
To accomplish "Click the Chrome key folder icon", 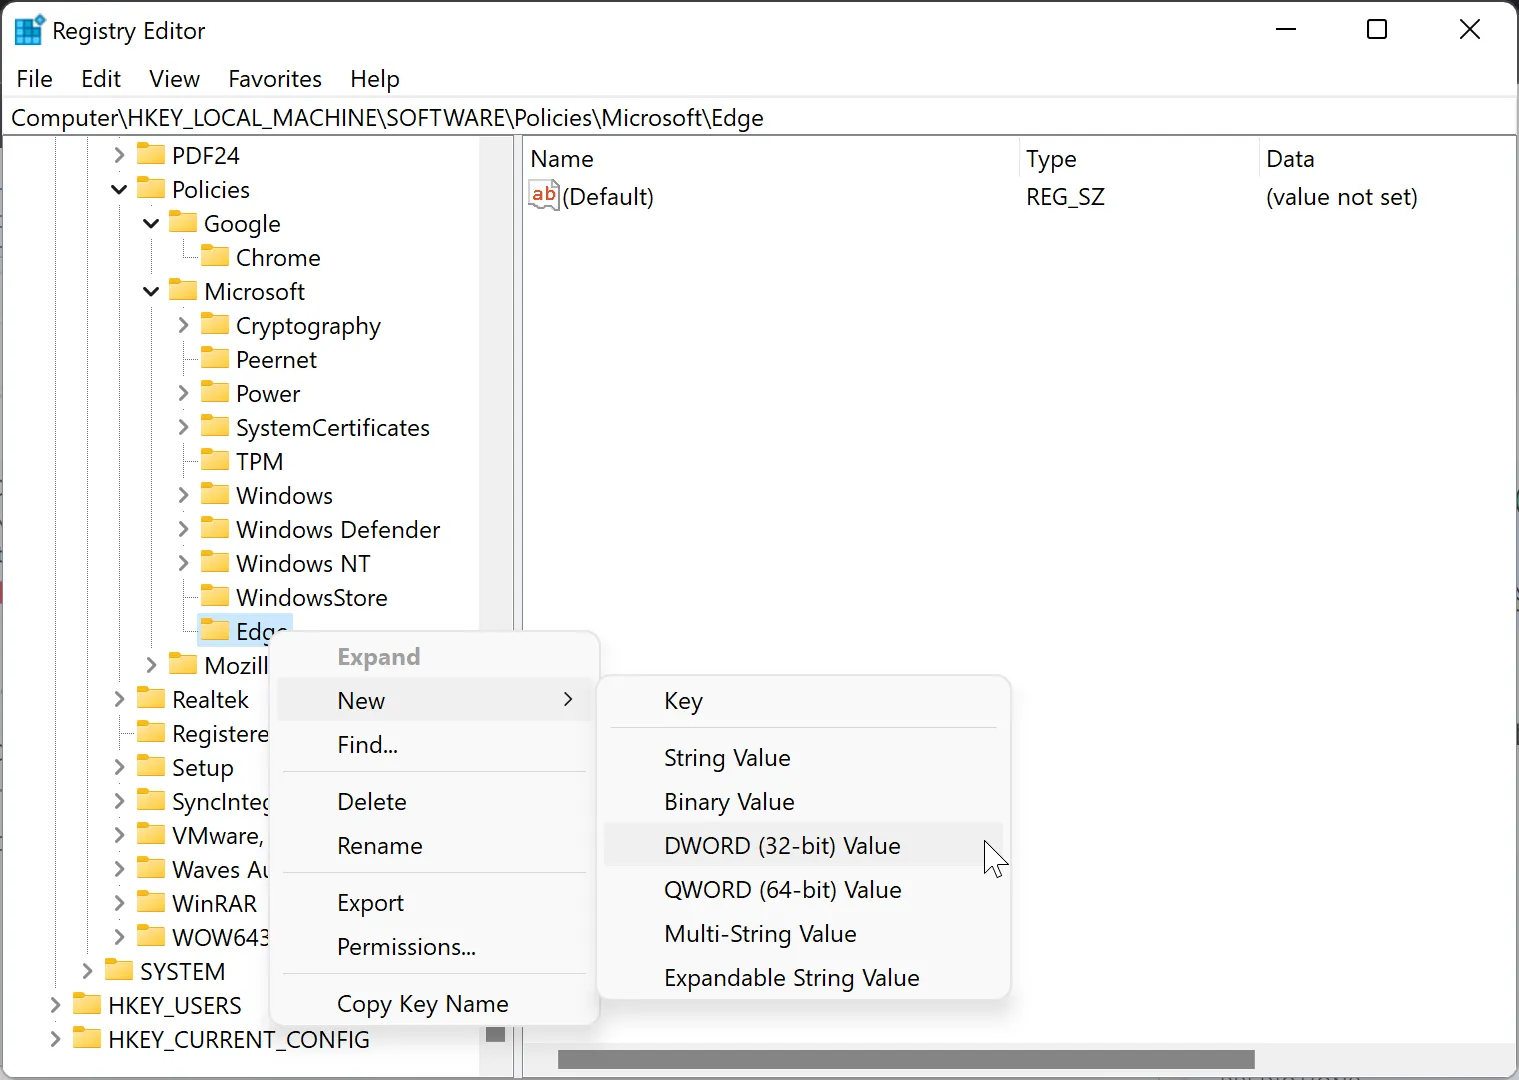I will click(x=215, y=257).
